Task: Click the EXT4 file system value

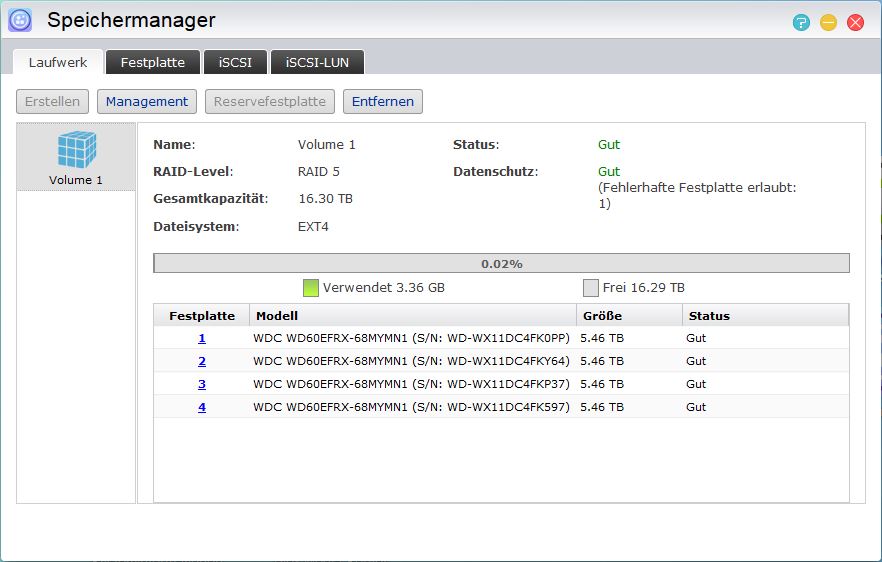Action: pos(313,227)
